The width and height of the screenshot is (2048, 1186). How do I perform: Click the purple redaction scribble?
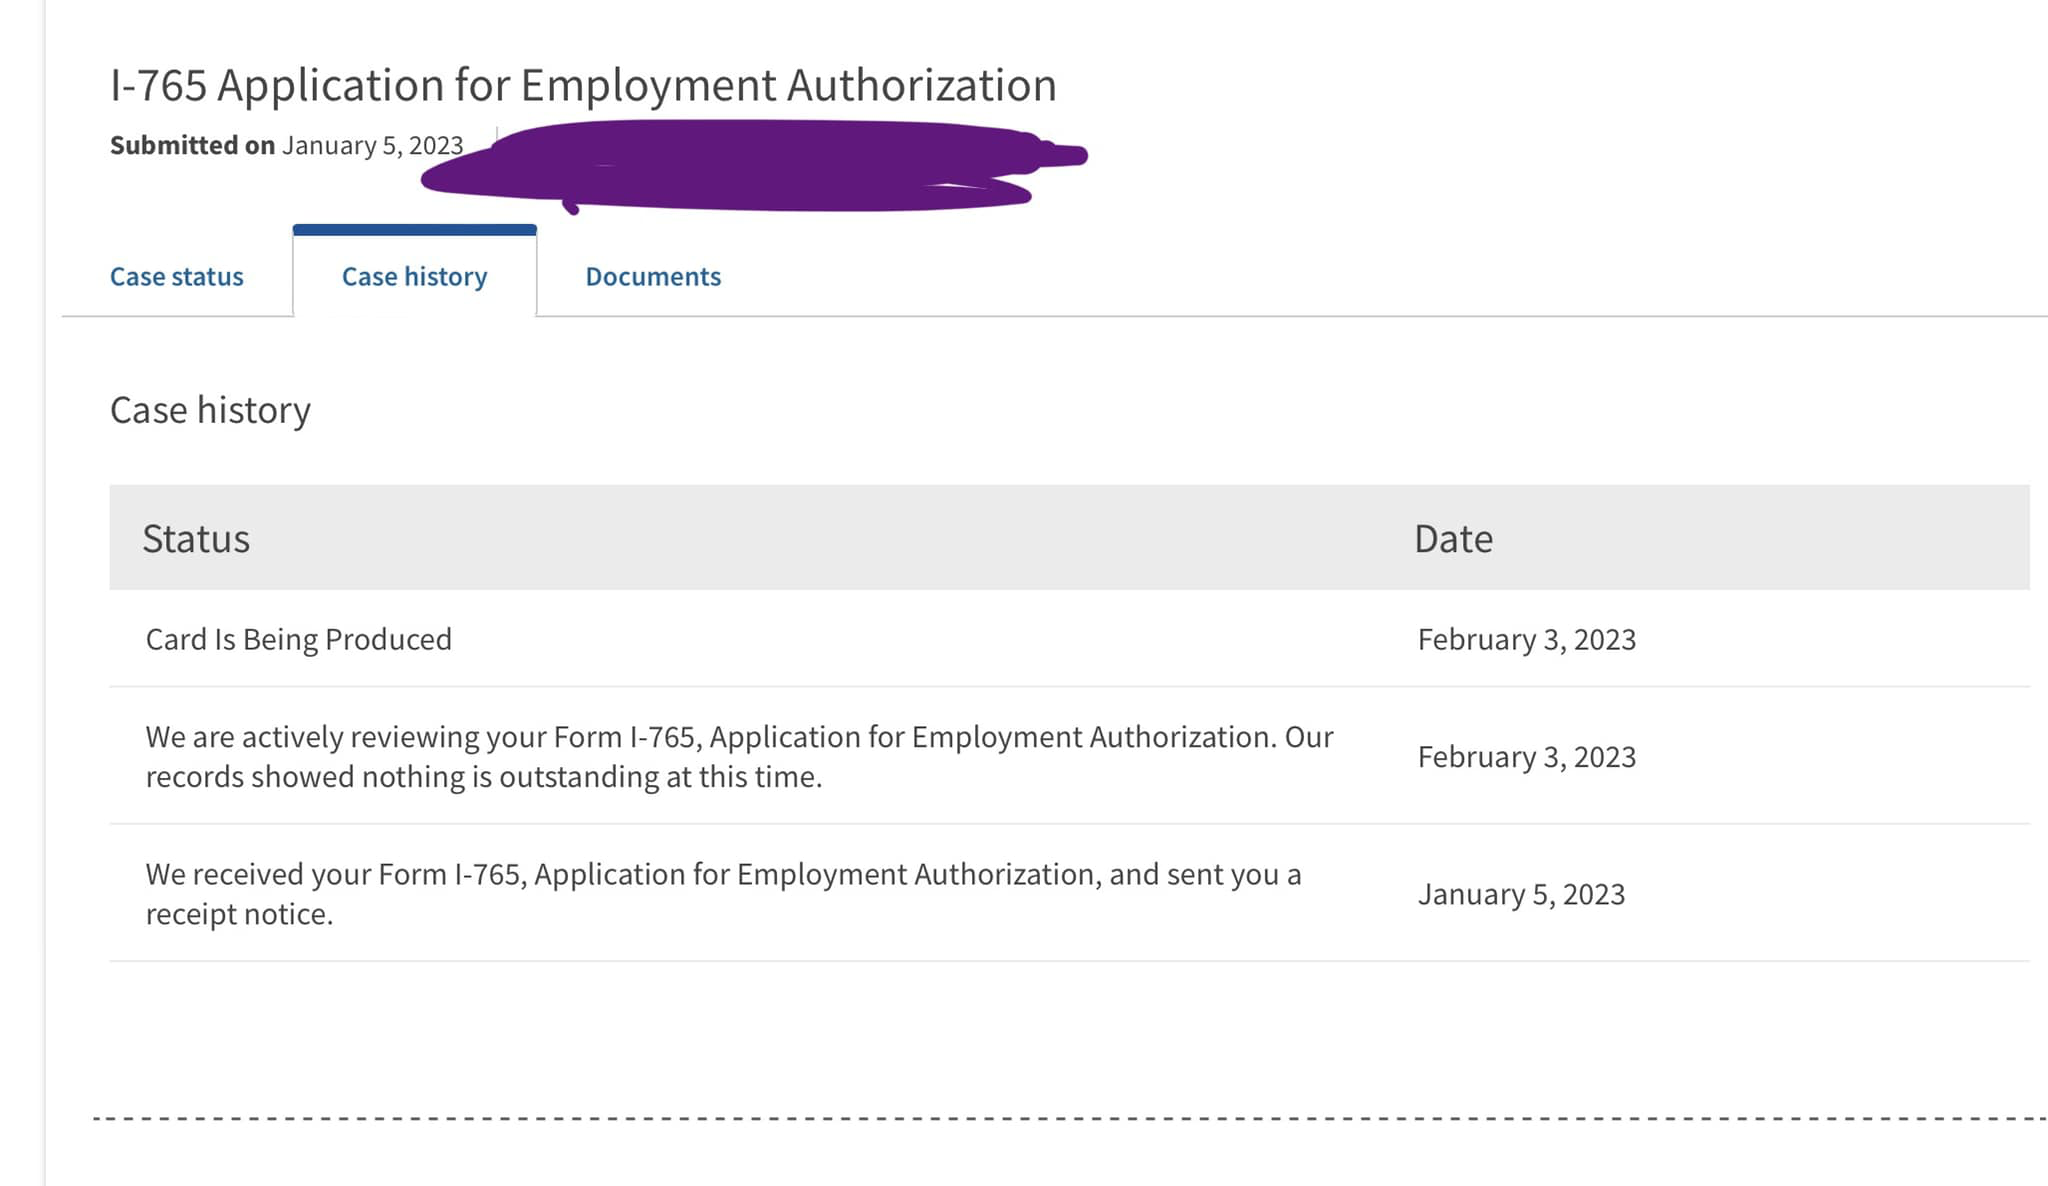[754, 166]
